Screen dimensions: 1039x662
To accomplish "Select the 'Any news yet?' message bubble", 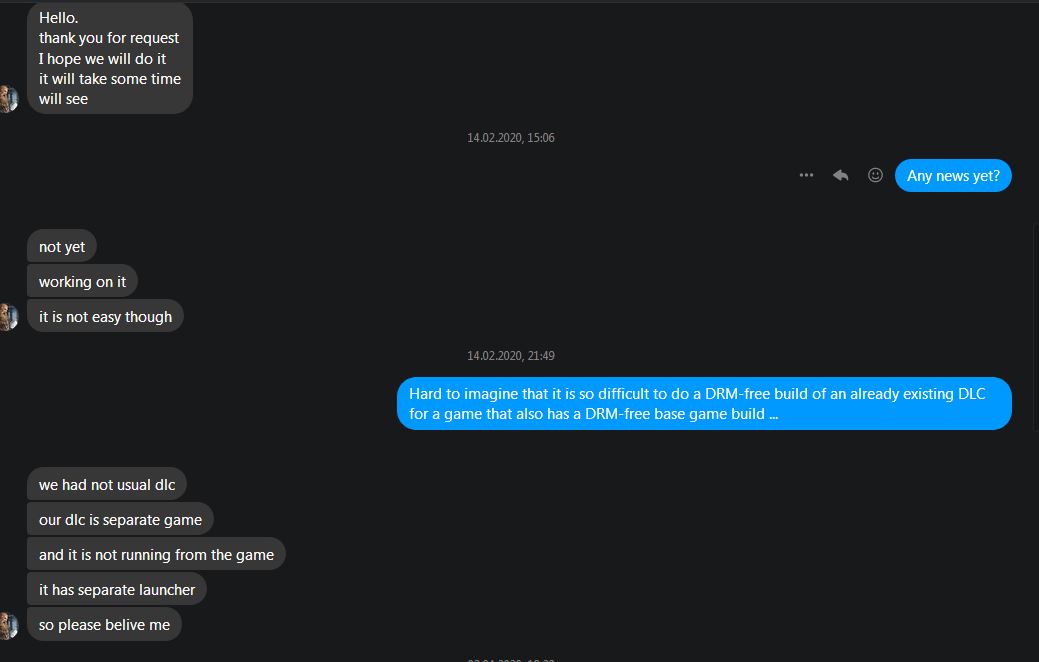I will pos(953,176).
